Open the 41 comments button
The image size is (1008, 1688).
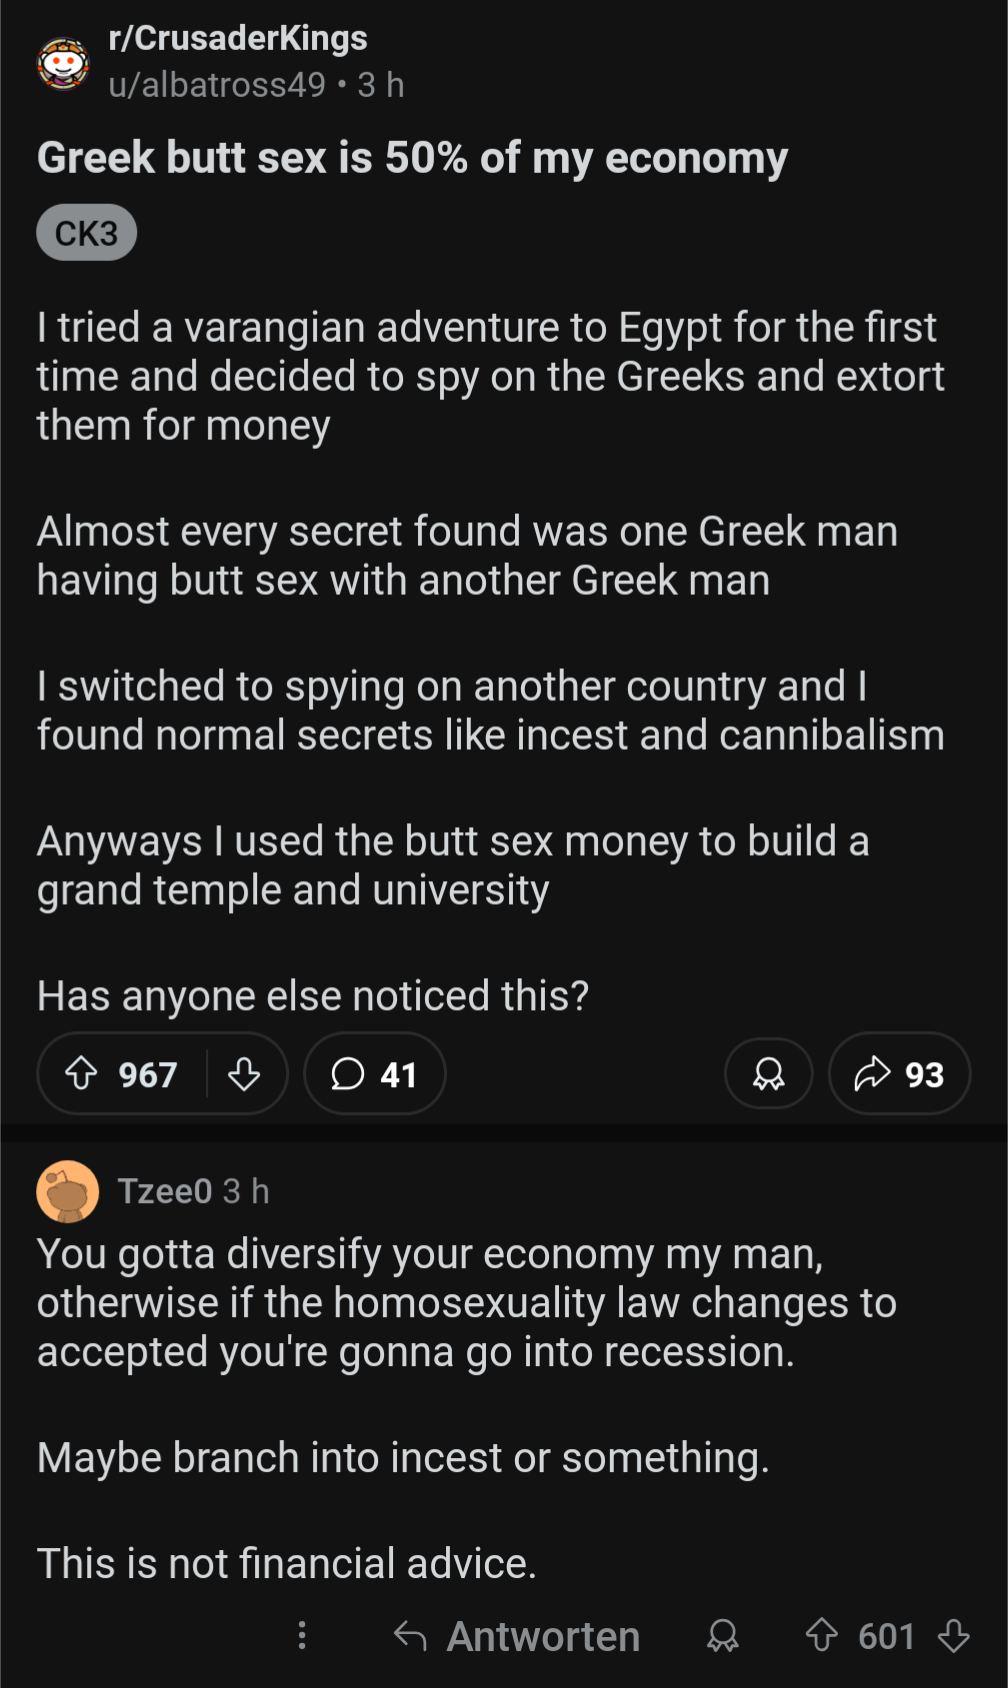[x=374, y=1074]
